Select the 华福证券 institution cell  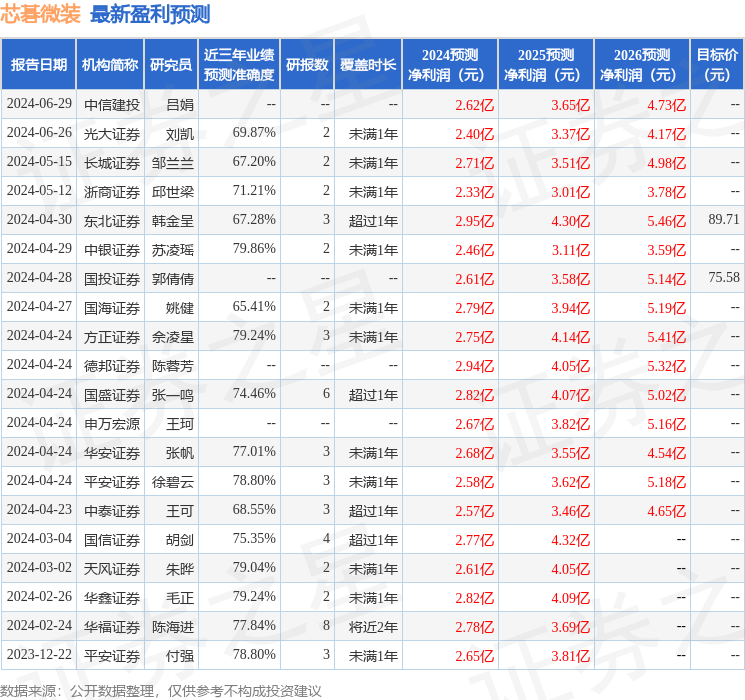point(112,627)
